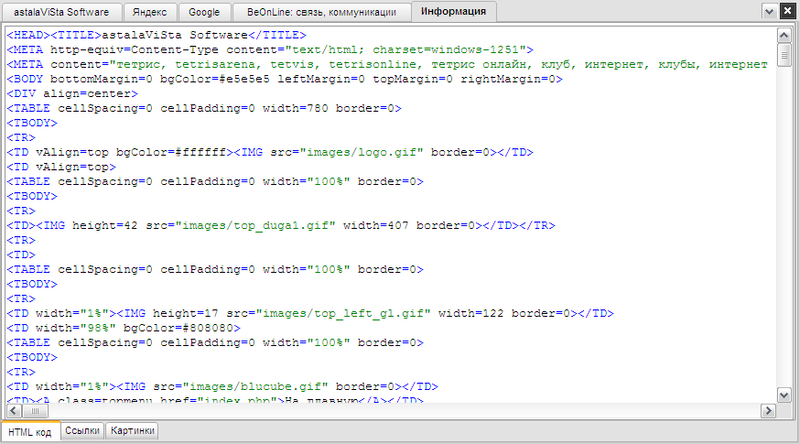Close the current tab with the X button
Image resolution: width=800 pixels, height=444 pixels.
787,11
